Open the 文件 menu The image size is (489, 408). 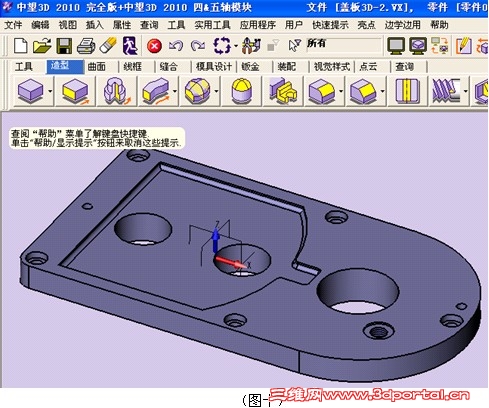tap(13, 25)
